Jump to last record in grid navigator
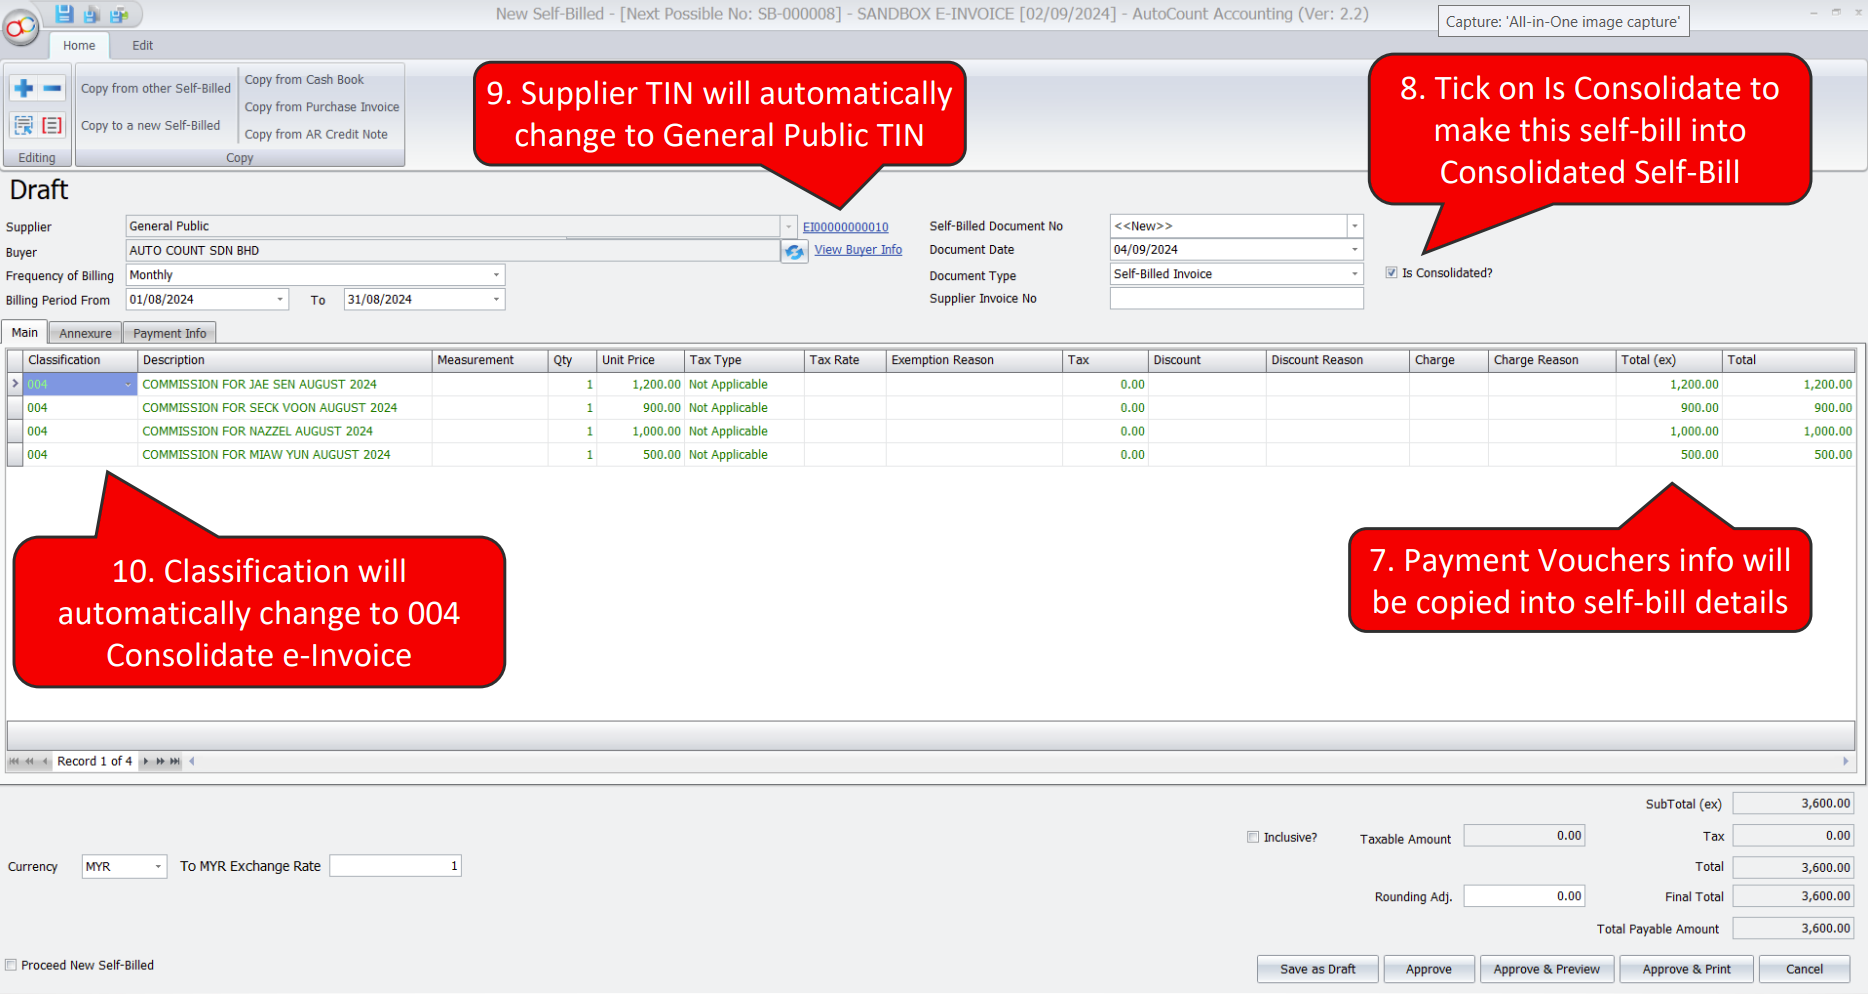1868x994 pixels. 175,761
